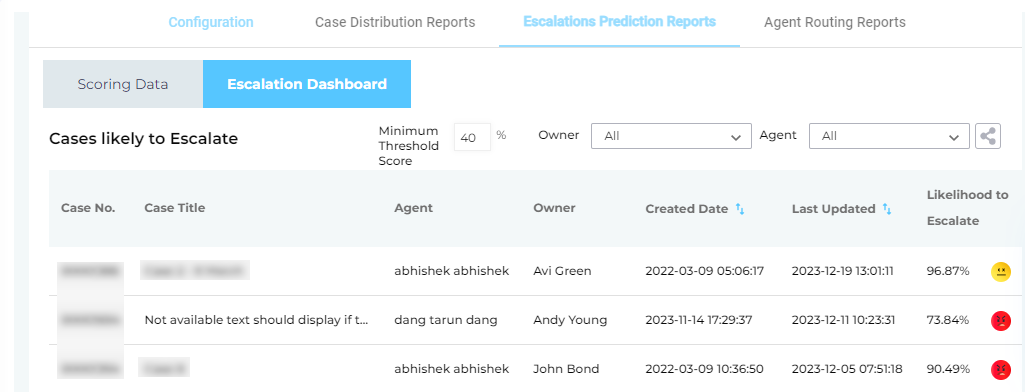Screen dimensions: 1025x392
Task: Click red angry face for 73.84% case
Action: 1000,320
